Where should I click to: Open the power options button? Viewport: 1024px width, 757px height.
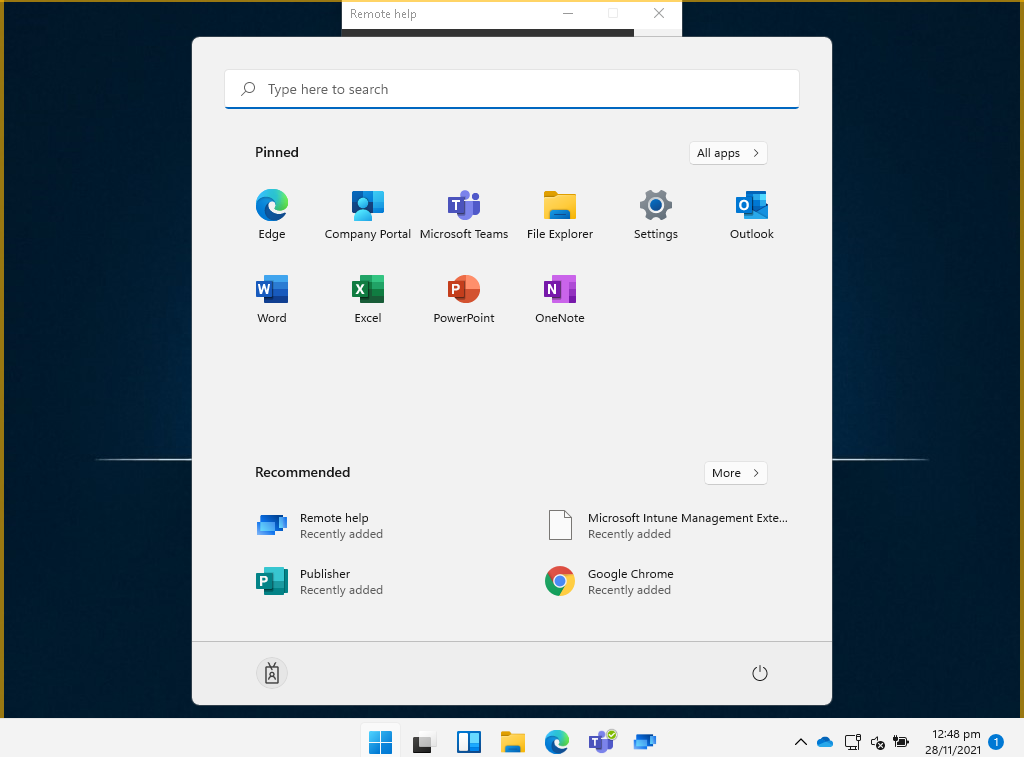tap(760, 673)
